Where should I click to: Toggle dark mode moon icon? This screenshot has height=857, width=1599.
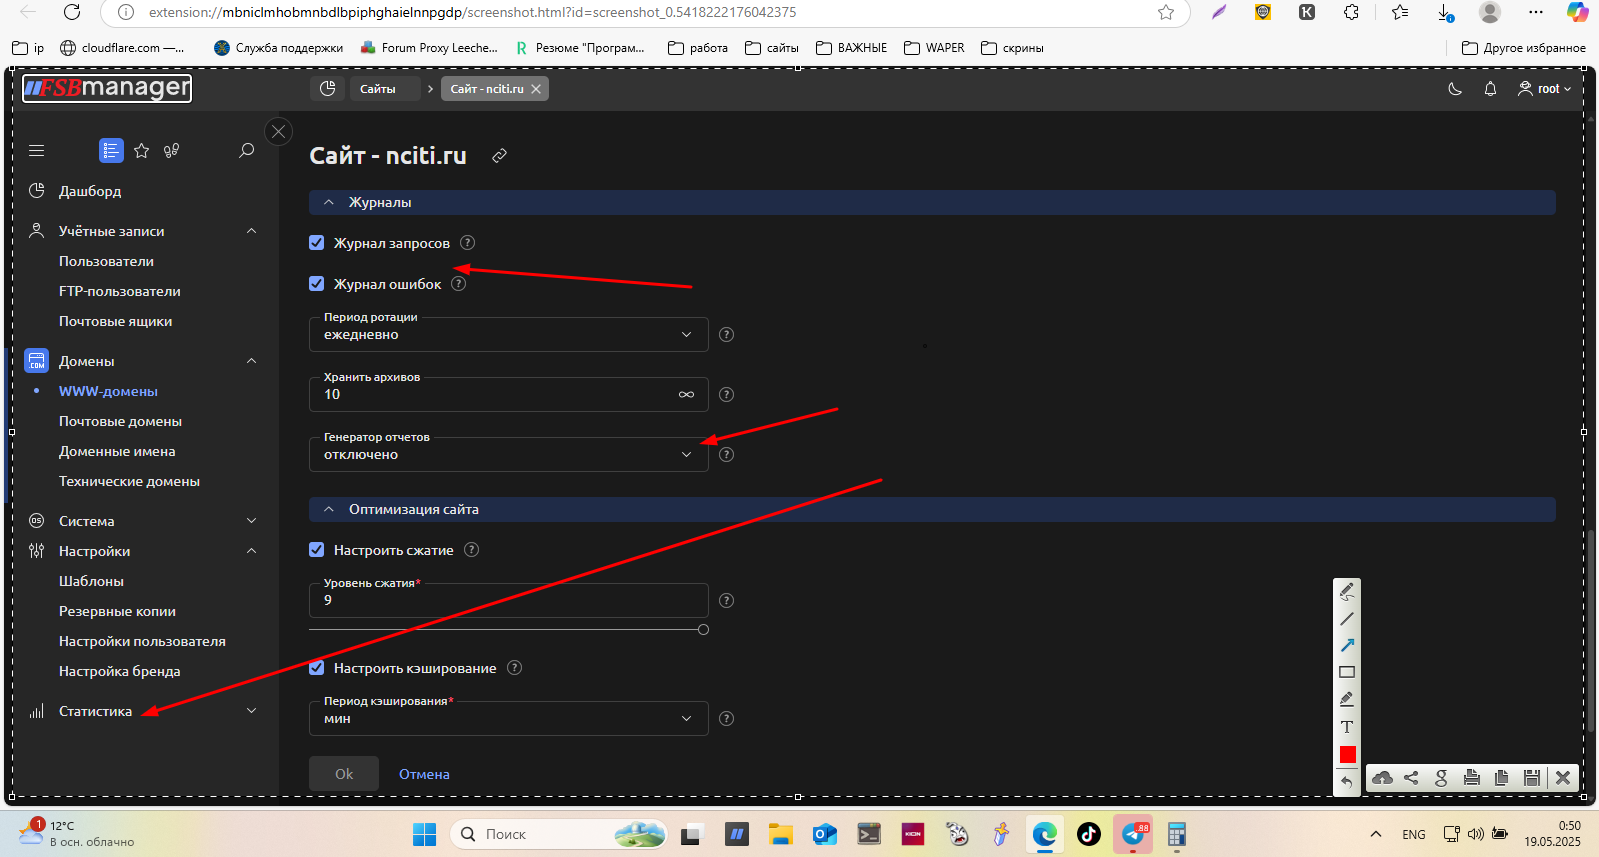click(1455, 89)
